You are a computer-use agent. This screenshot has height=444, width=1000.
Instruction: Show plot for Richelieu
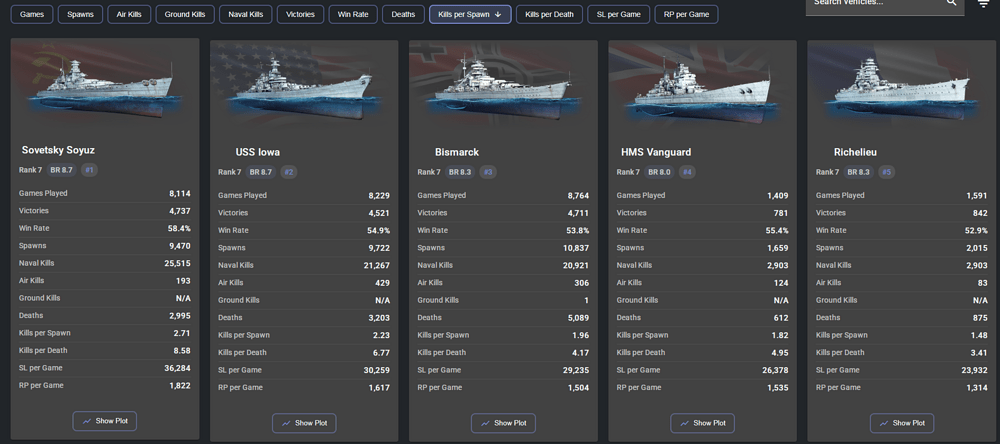tap(902, 423)
